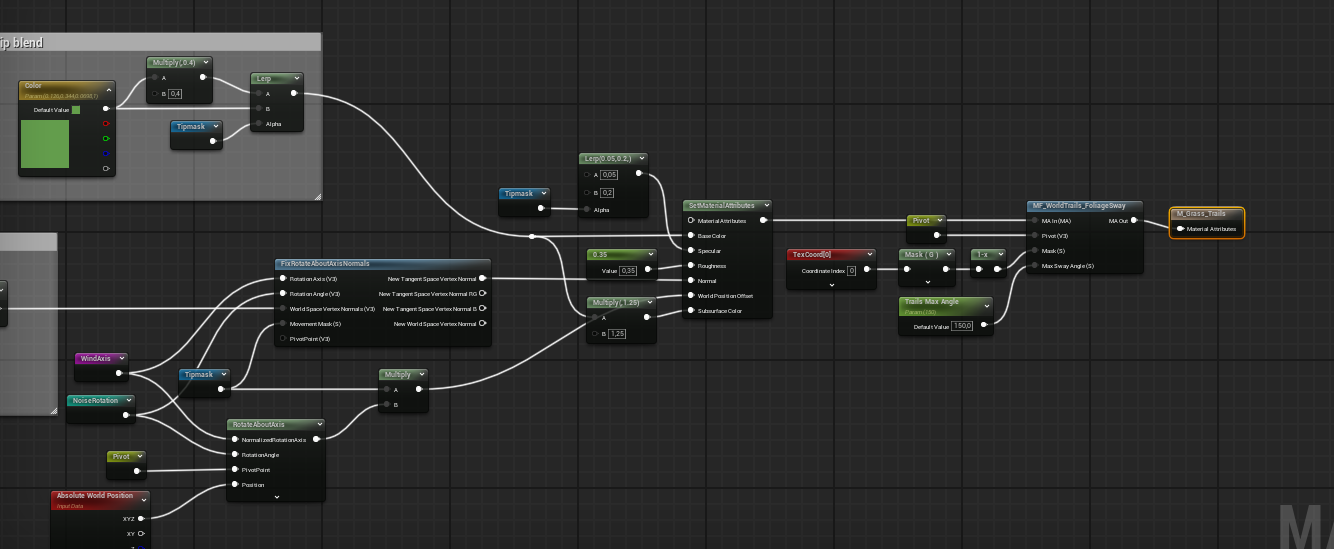Click the Coordinate Index field on TexCoord[0]
The height and width of the screenshot is (549, 1334).
point(853,270)
